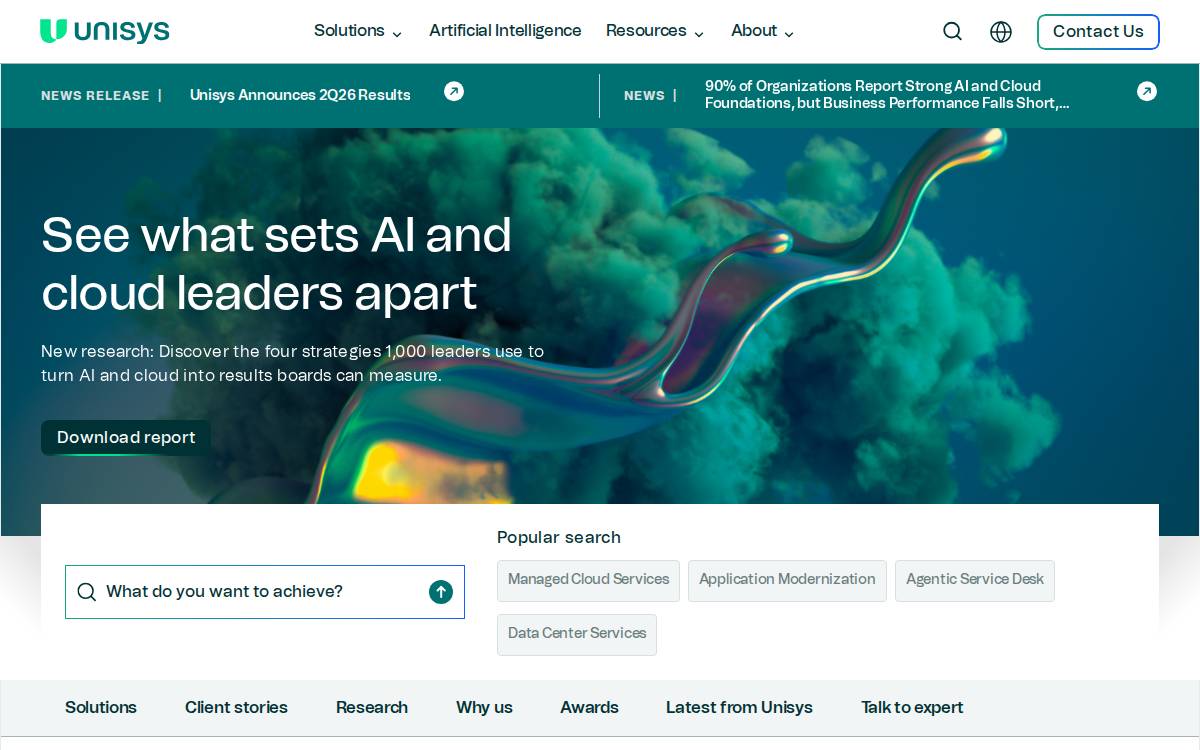Screen dimensions: 1200x750
Task: Open Artificial Intelligence from the top navigation
Action: (505, 31)
